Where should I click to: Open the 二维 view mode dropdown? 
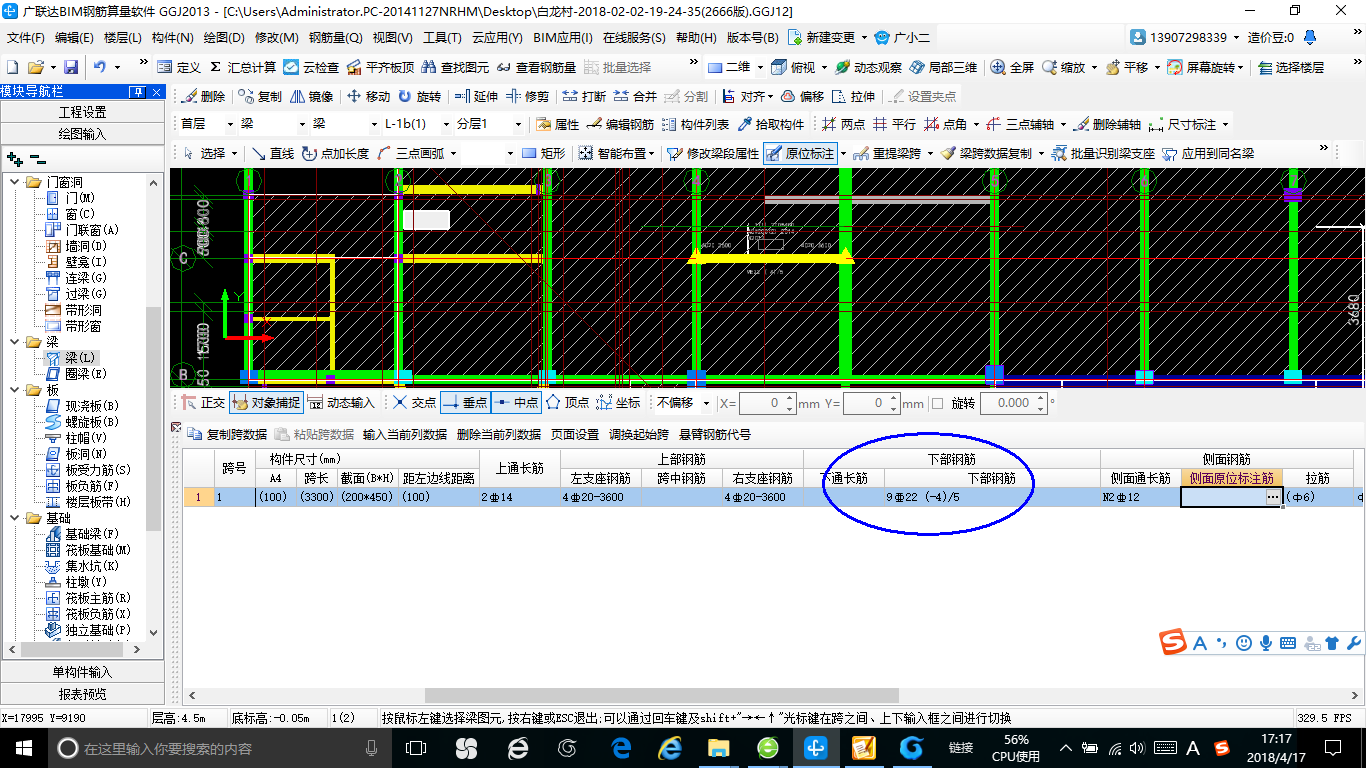760,67
